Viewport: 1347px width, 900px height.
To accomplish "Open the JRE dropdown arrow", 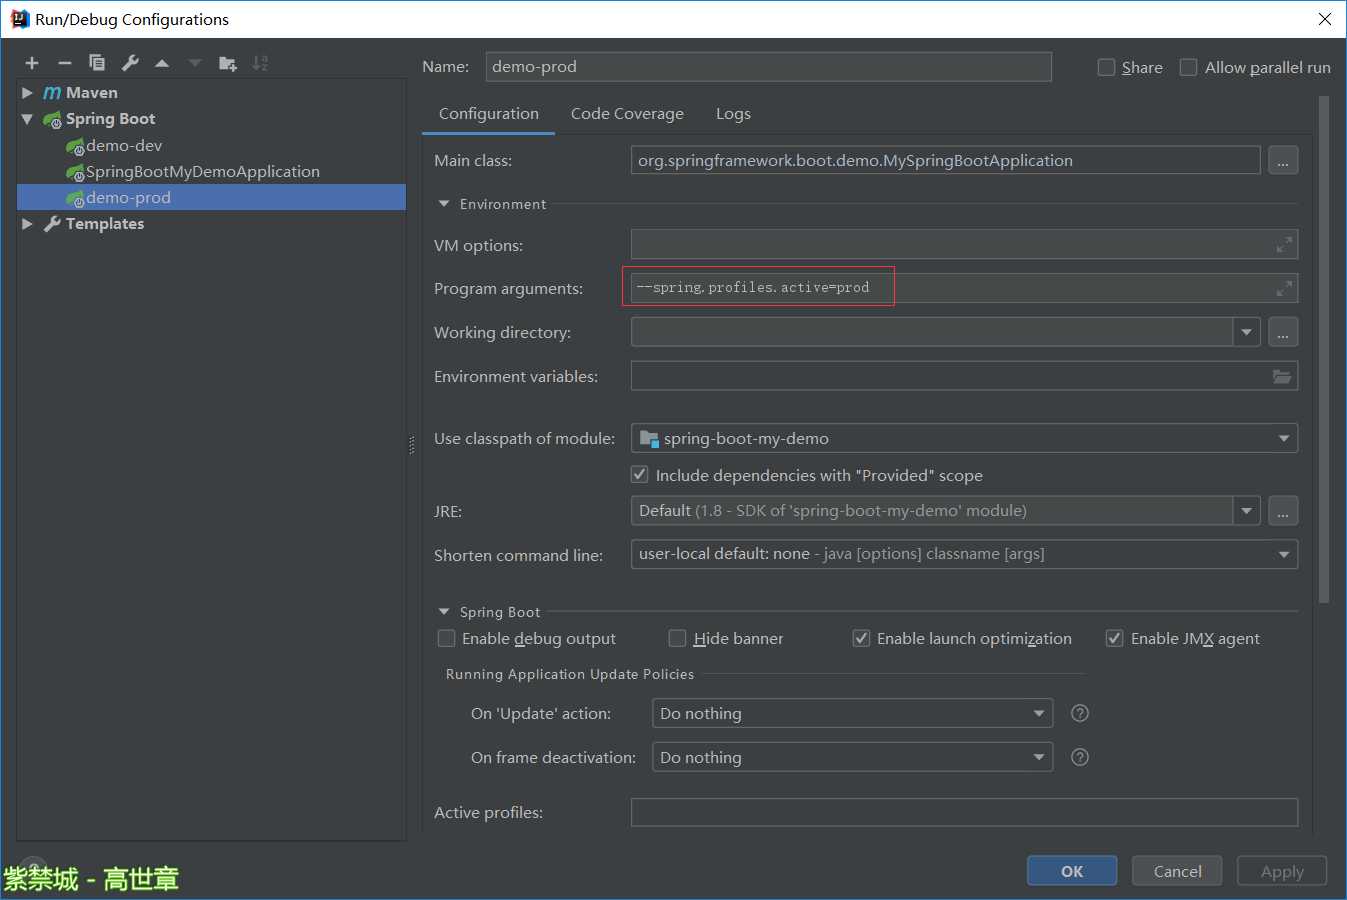I will click(1246, 511).
